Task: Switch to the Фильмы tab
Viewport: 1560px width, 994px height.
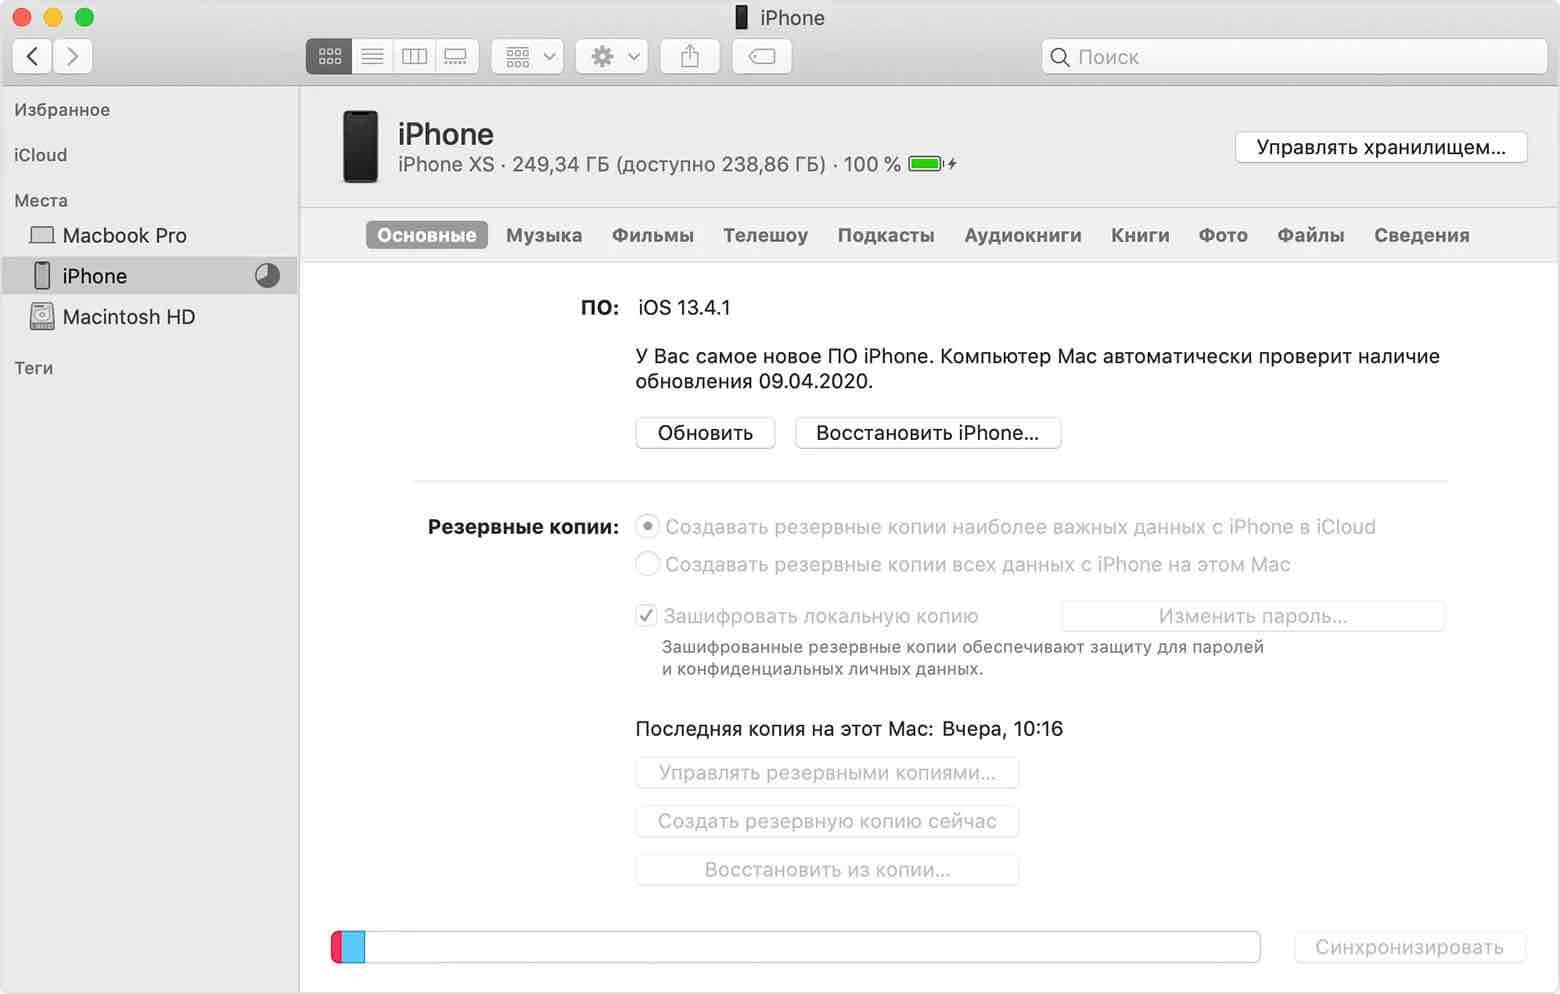Action: pyautogui.click(x=653, y=235)
